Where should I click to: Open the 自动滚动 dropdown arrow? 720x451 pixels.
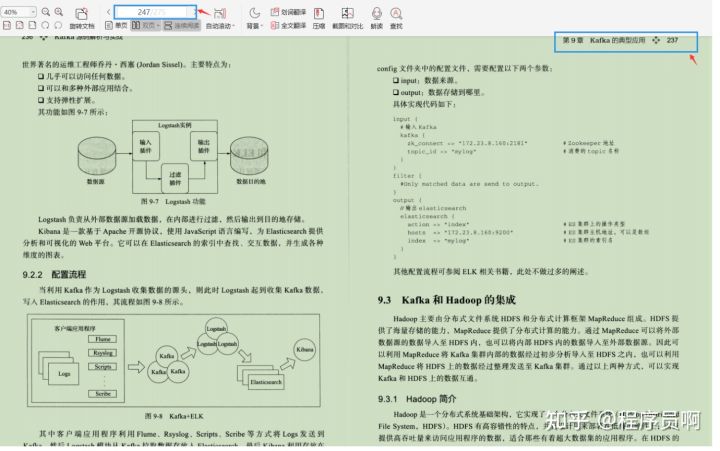pos(234,26)
